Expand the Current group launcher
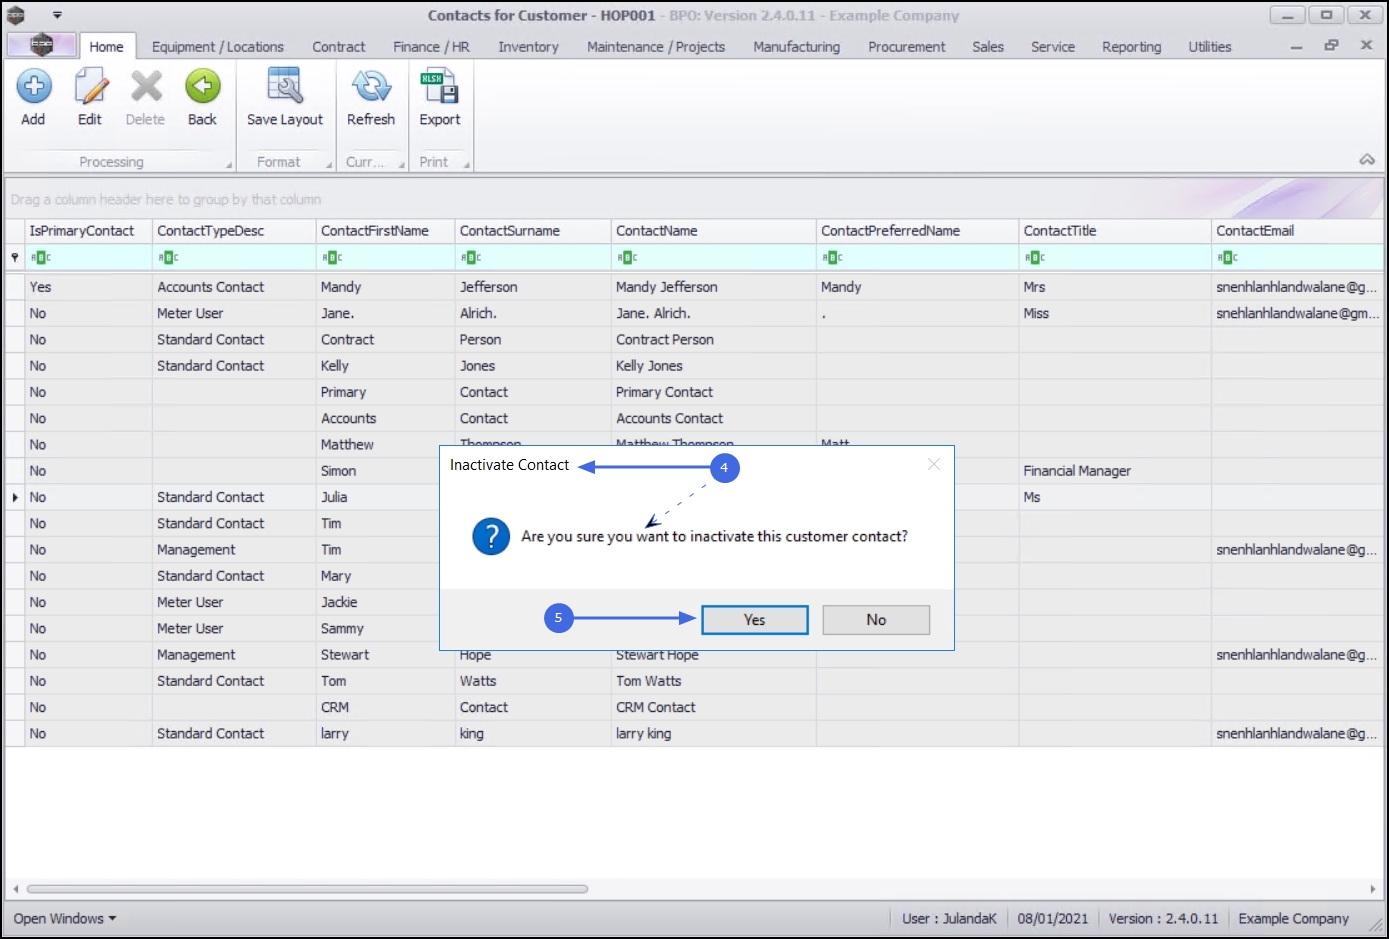 [x=401, y=165]
